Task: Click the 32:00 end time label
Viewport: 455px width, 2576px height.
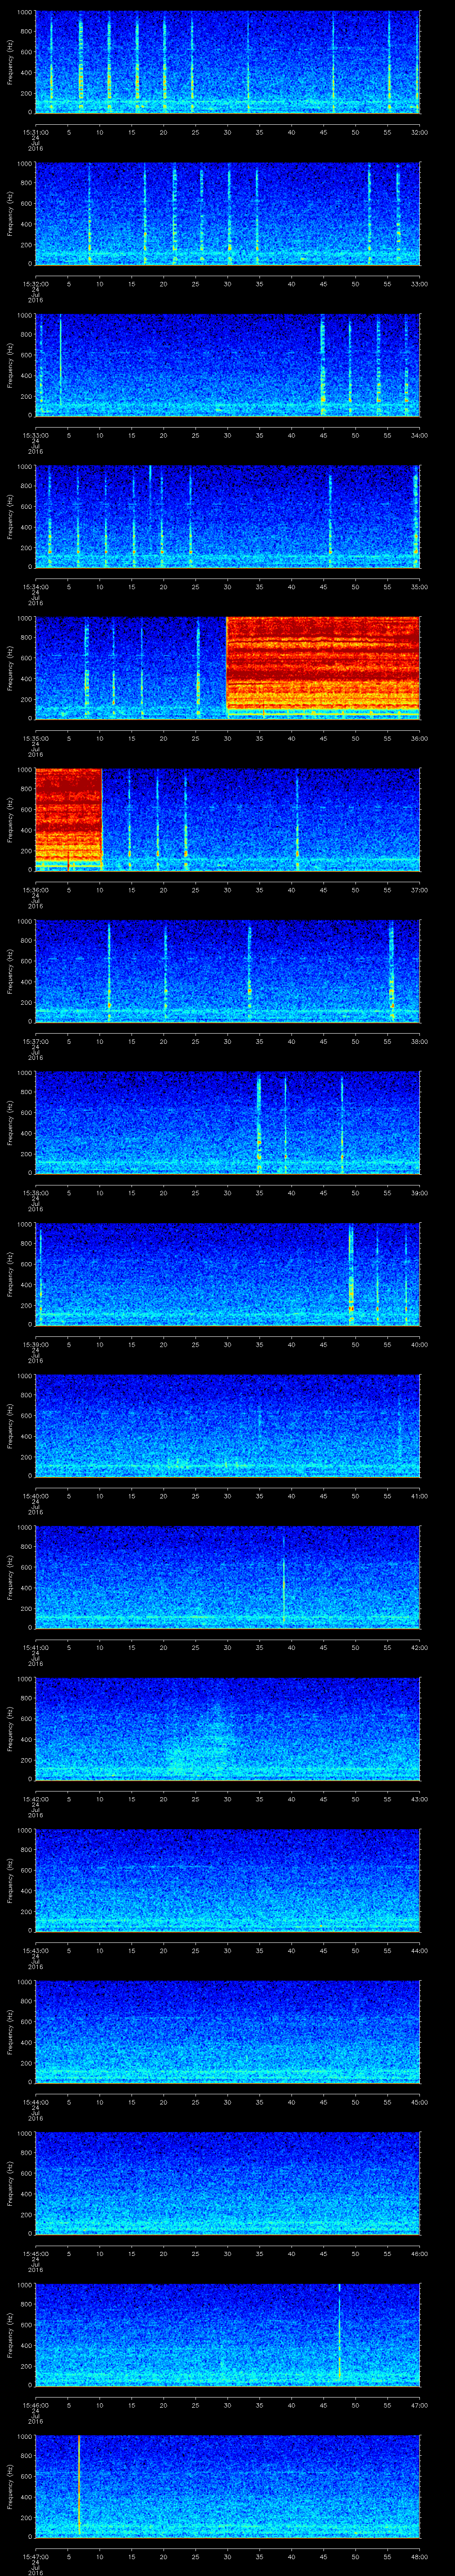Action: [x=419, y=132]
